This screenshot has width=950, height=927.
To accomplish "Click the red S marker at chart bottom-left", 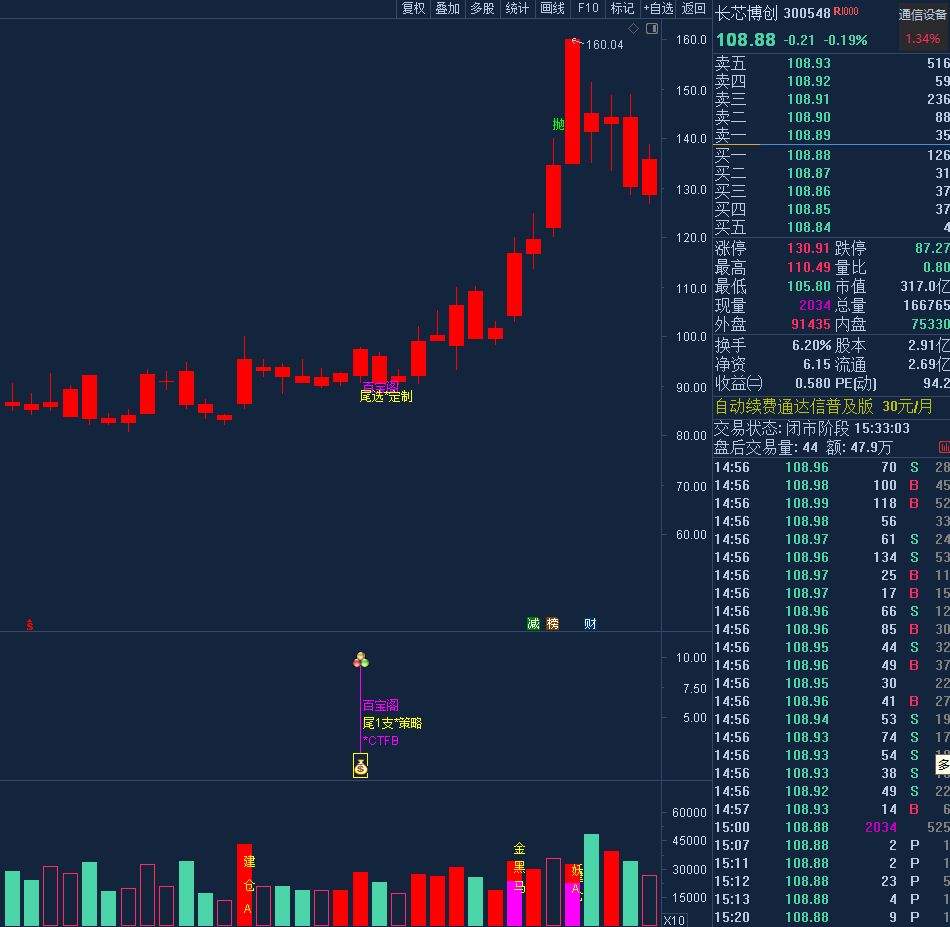I will [30, 625].
